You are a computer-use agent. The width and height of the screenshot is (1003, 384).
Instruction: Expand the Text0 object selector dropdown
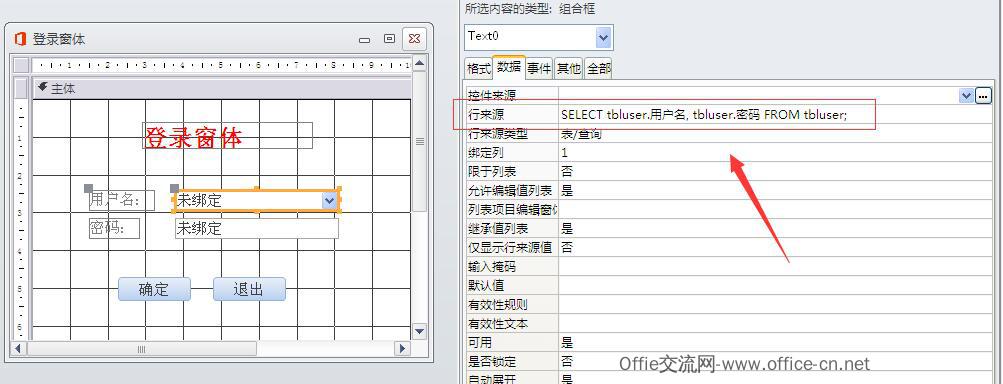point(603,38)
